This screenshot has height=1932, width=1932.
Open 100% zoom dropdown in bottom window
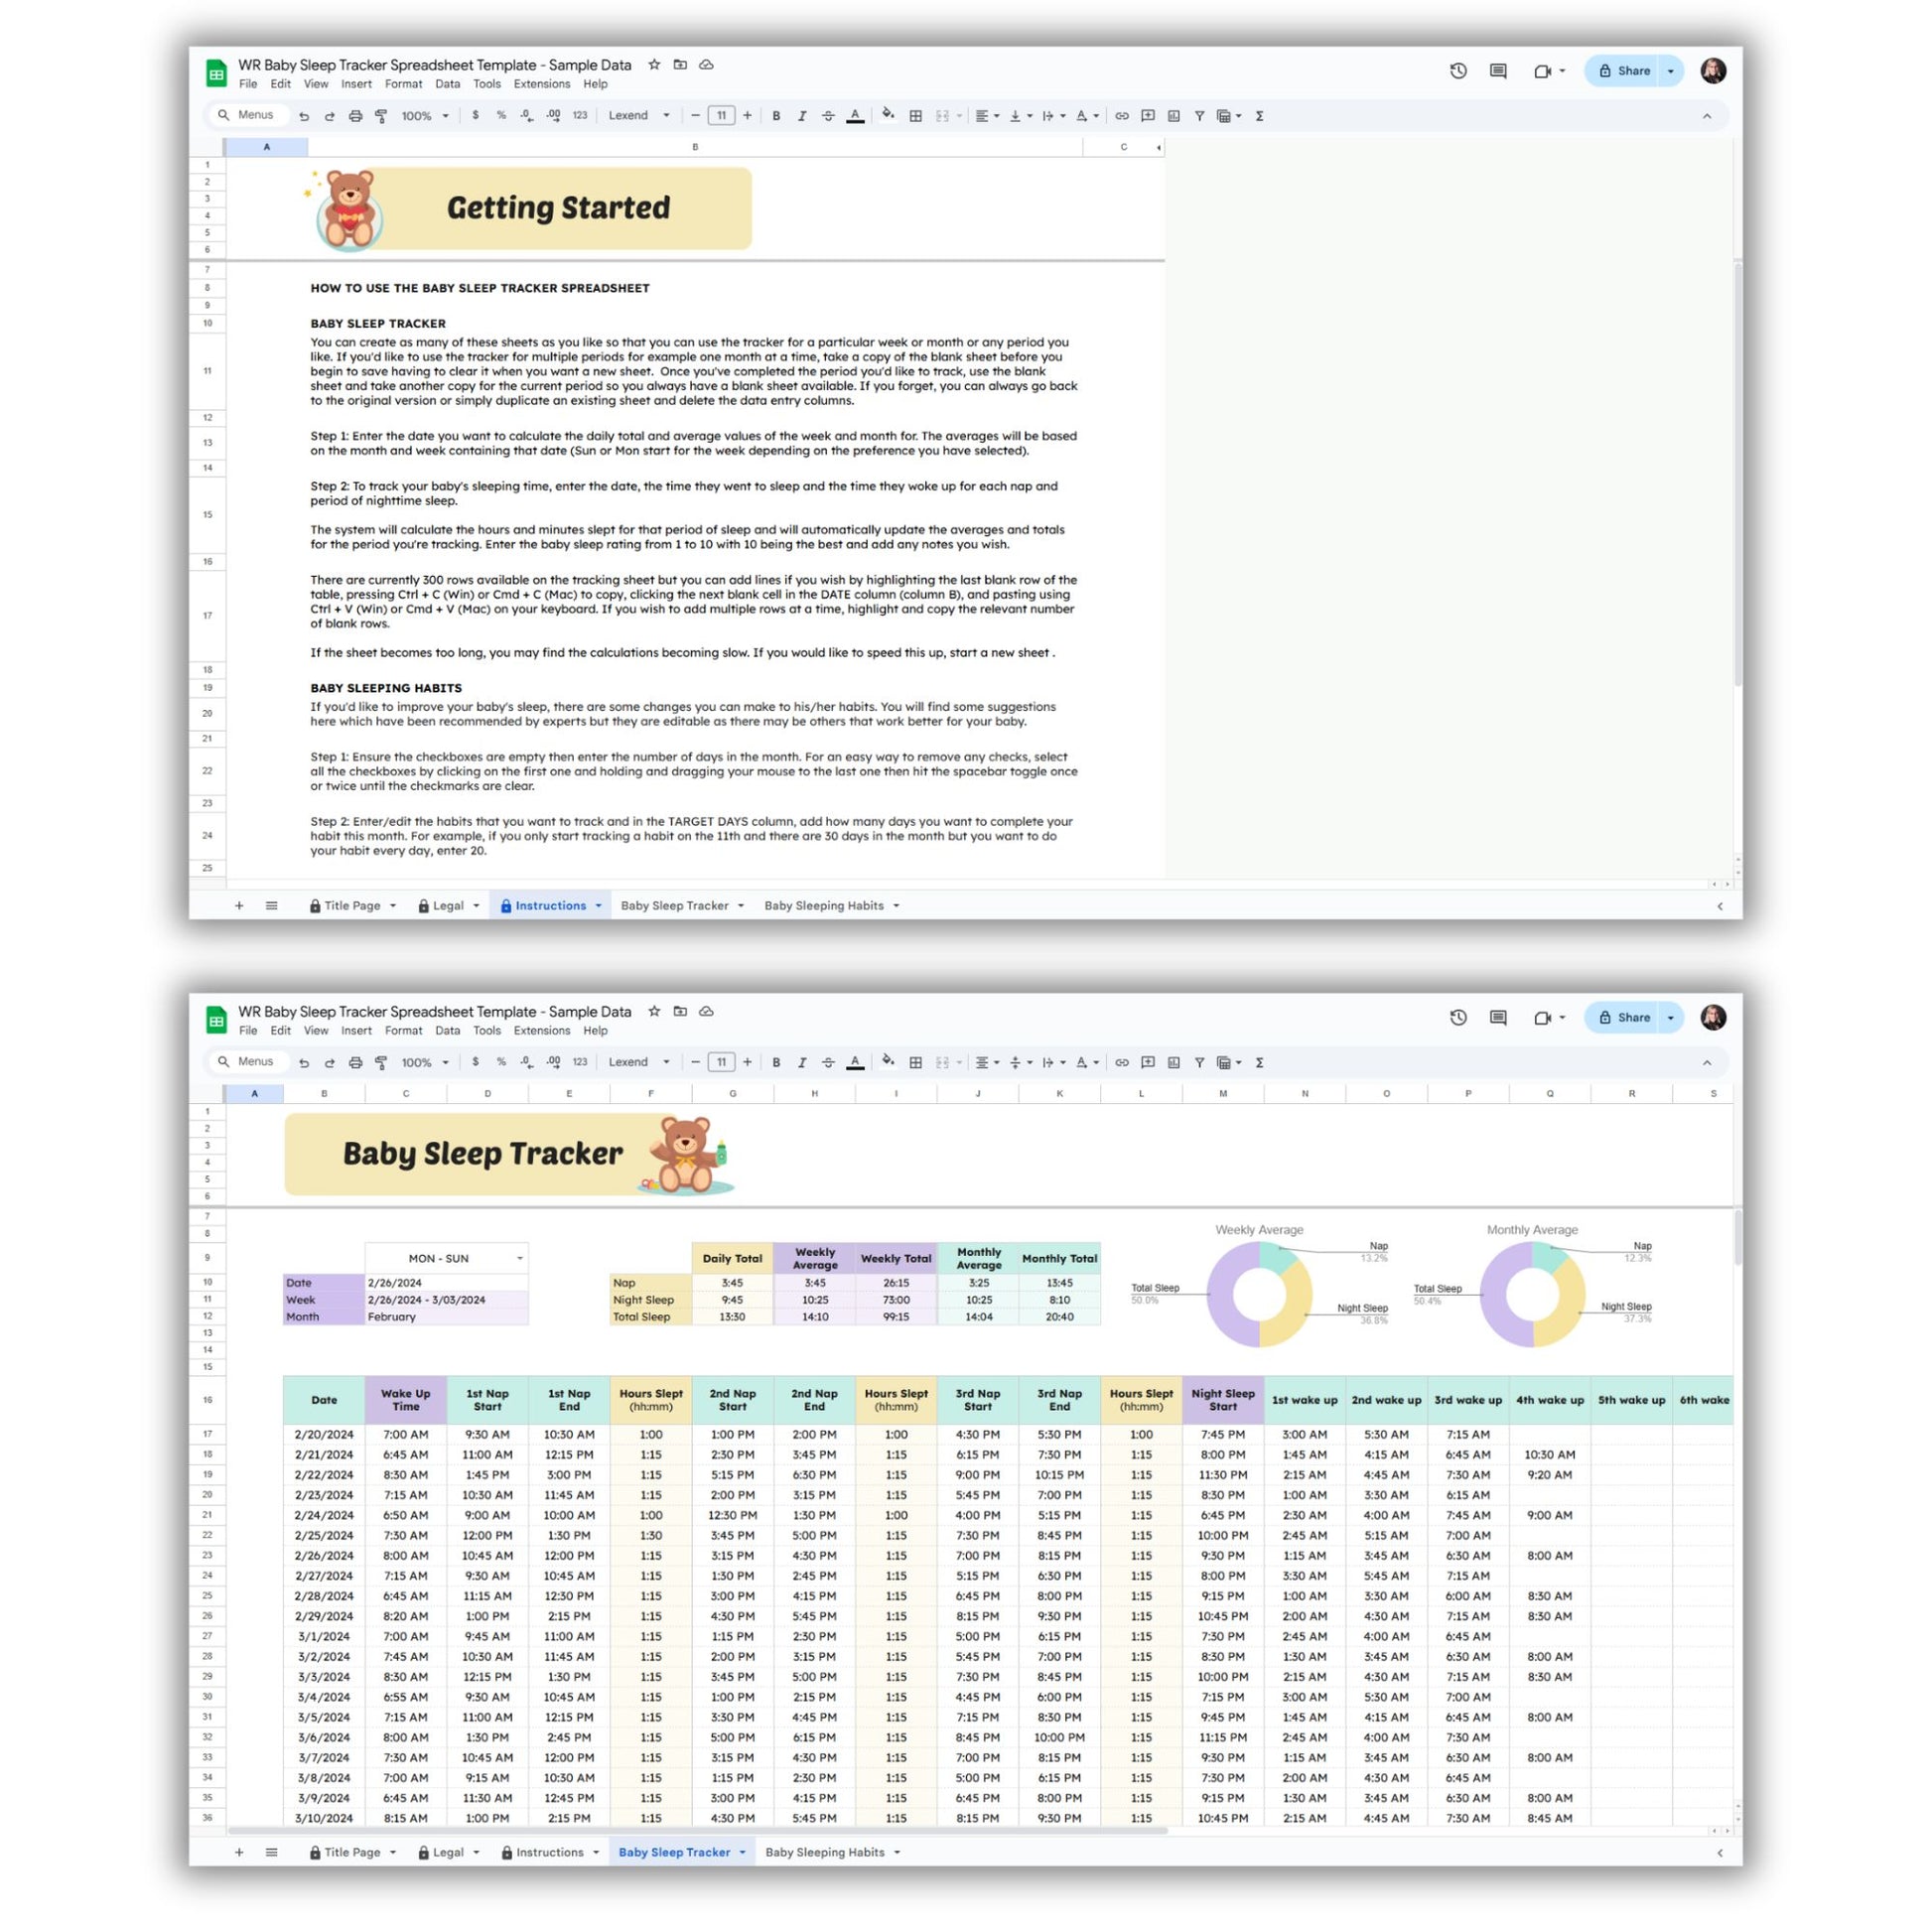pos(425,1062)
